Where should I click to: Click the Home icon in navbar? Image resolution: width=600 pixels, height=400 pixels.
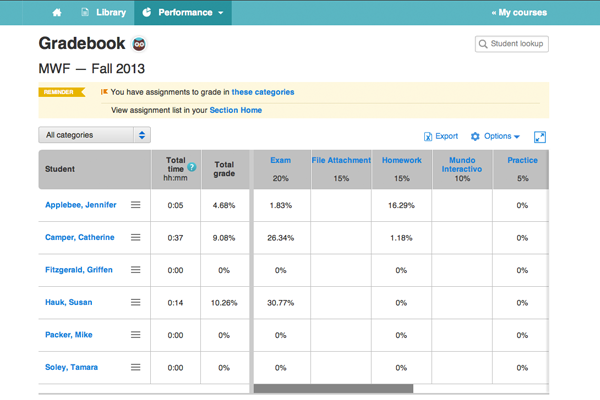pos(57,13)
